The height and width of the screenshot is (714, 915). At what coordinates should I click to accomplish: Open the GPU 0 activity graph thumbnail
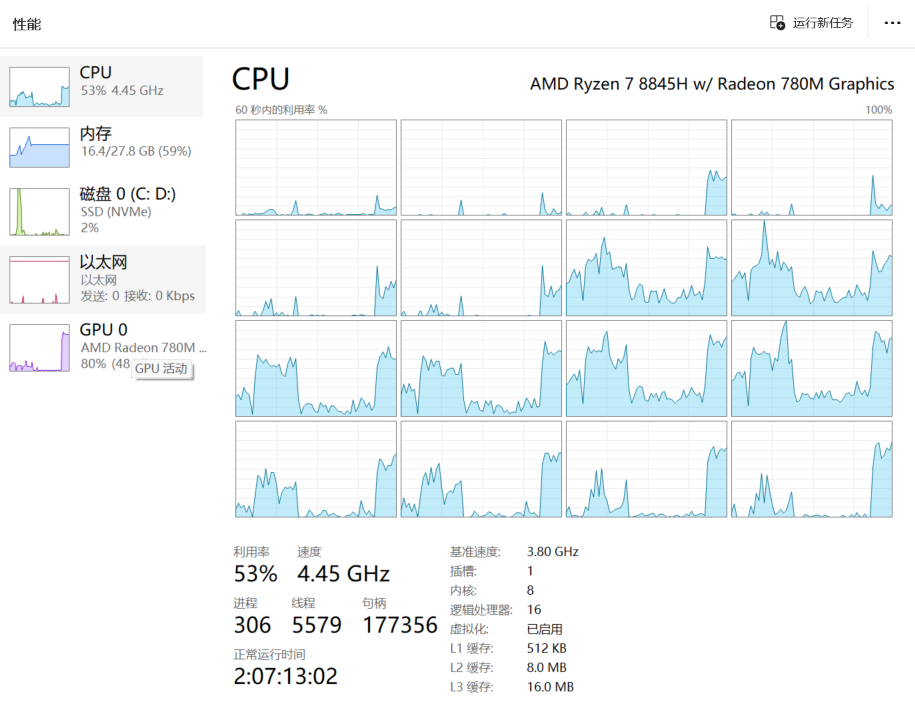[x=39, y=348]
